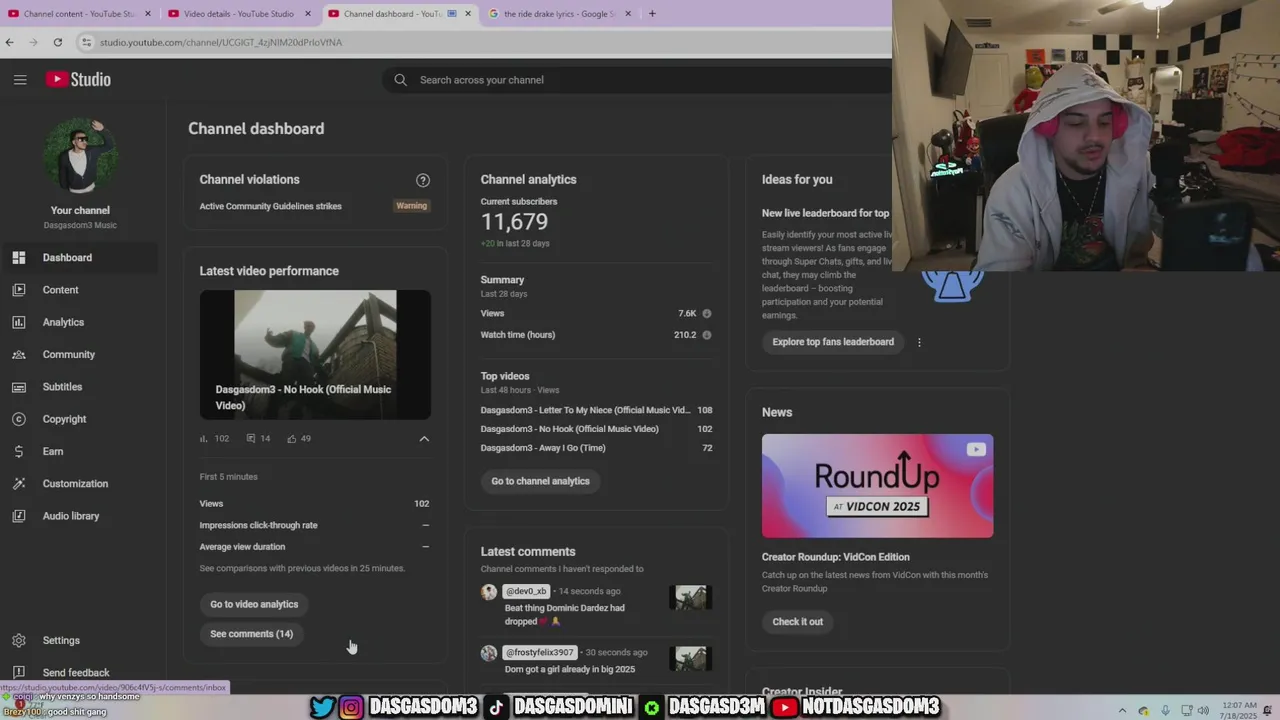This screenshot has height=720, width=1280.
Task: Collapse the latest video performance chevron
Action: pyautogui.click(x=424, y=439)
